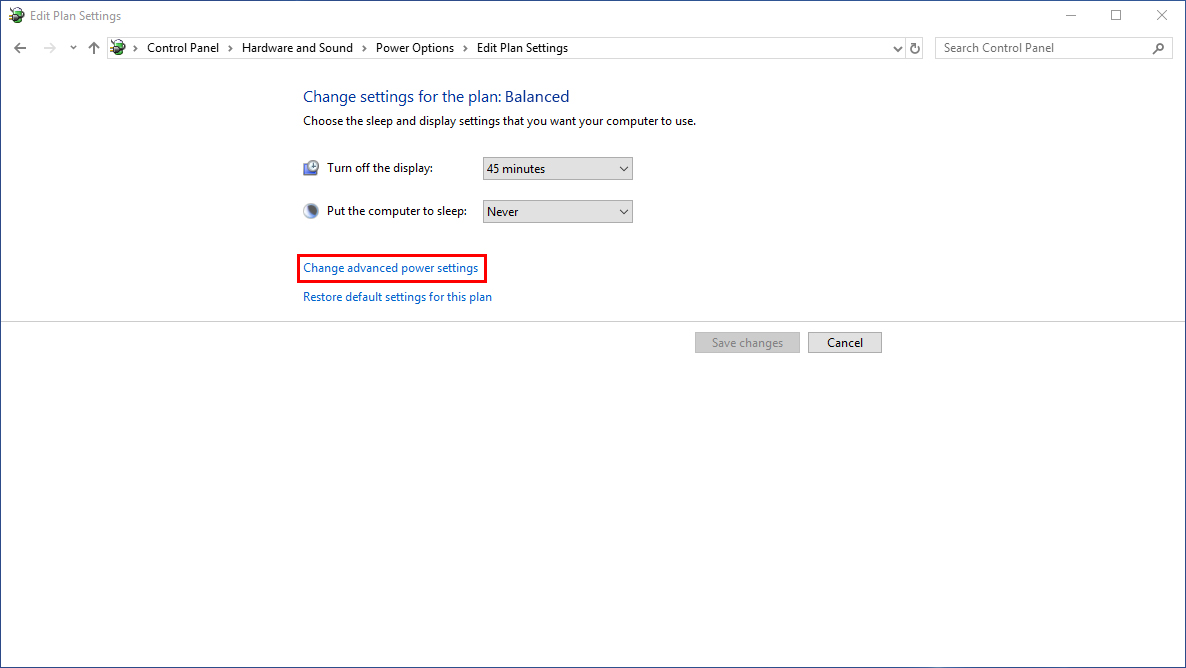Click the search magnifier icon

pos(1158,48)
